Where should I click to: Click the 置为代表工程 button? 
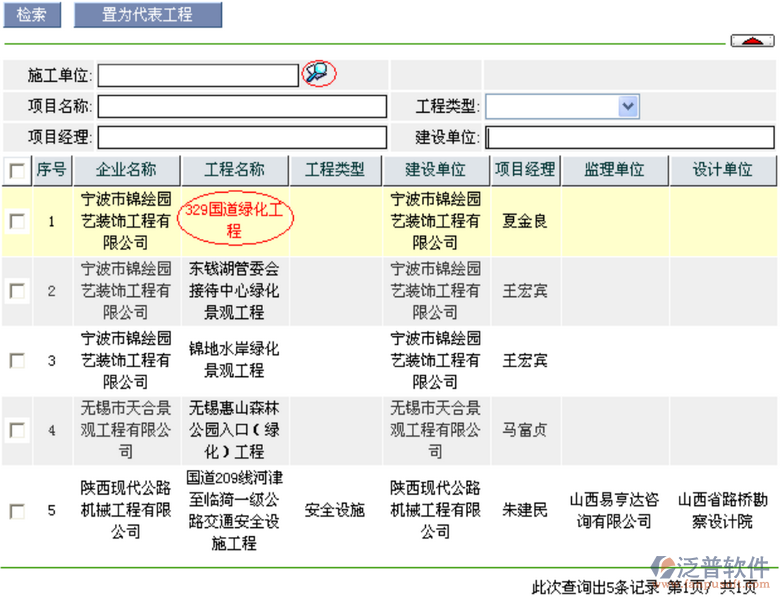(x=148, y=14)
